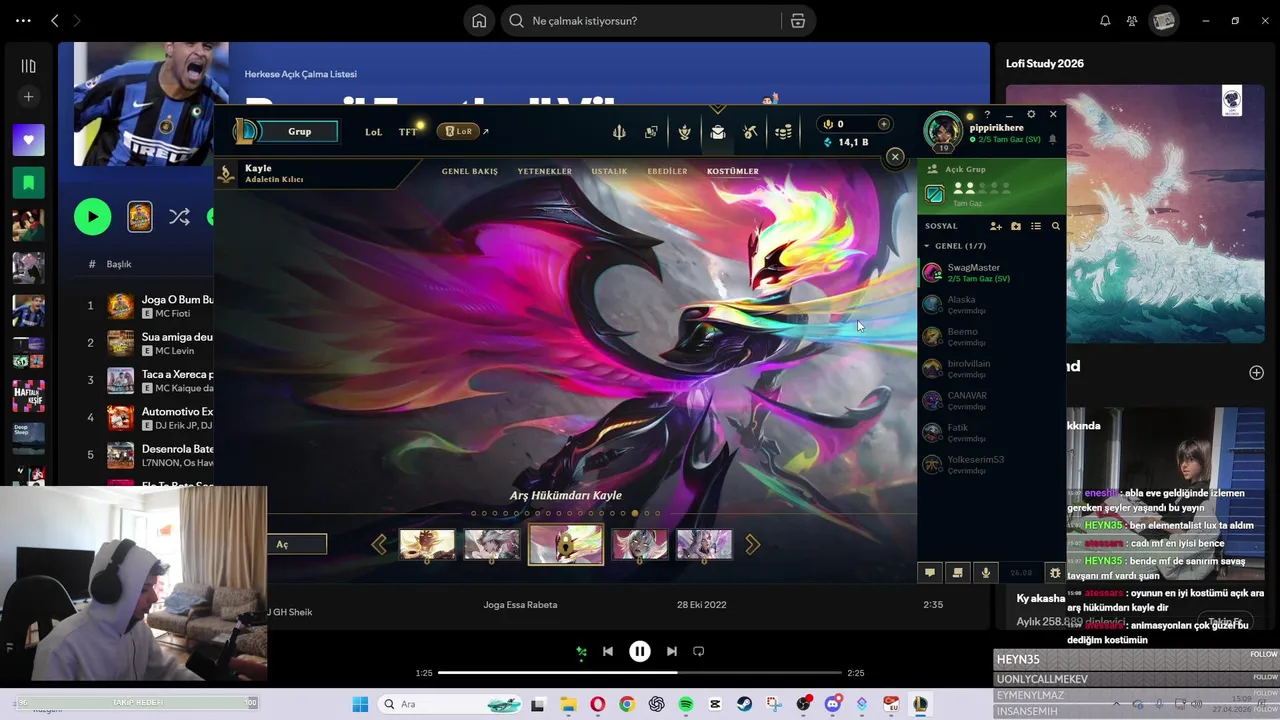Toggle League voice microphone mute
Viewport: 1280px width, 720px height.
pos(986,573)
